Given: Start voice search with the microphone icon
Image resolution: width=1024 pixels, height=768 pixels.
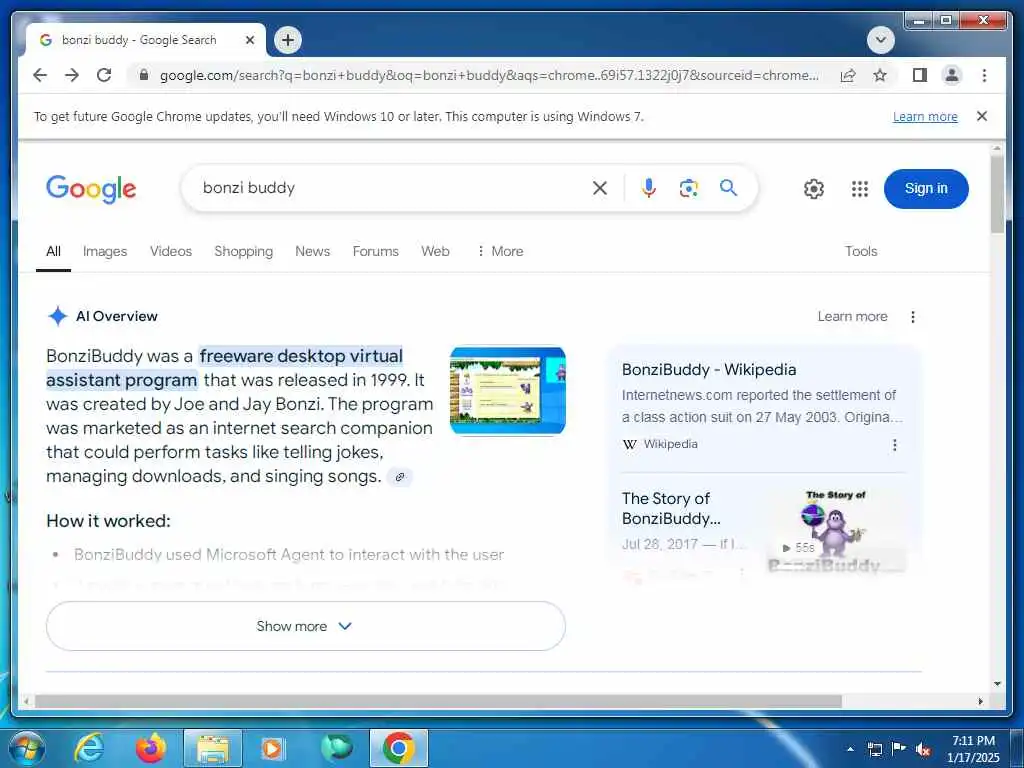Looking at the screenshot, I should tap(648, 188).
